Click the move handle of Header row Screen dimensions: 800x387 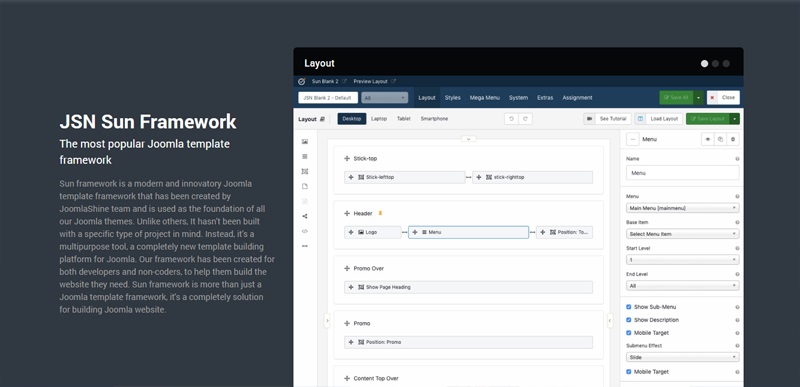coord(347,214)
